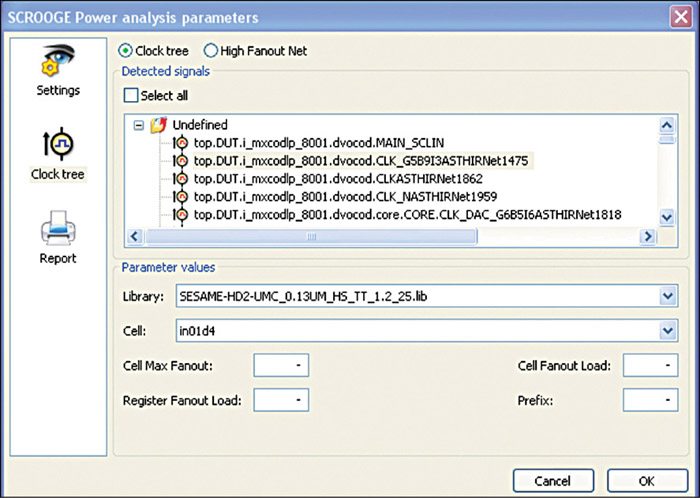Confirm with the OK button
The height and width of the screenshot is (498, 700).
[646, 479]
